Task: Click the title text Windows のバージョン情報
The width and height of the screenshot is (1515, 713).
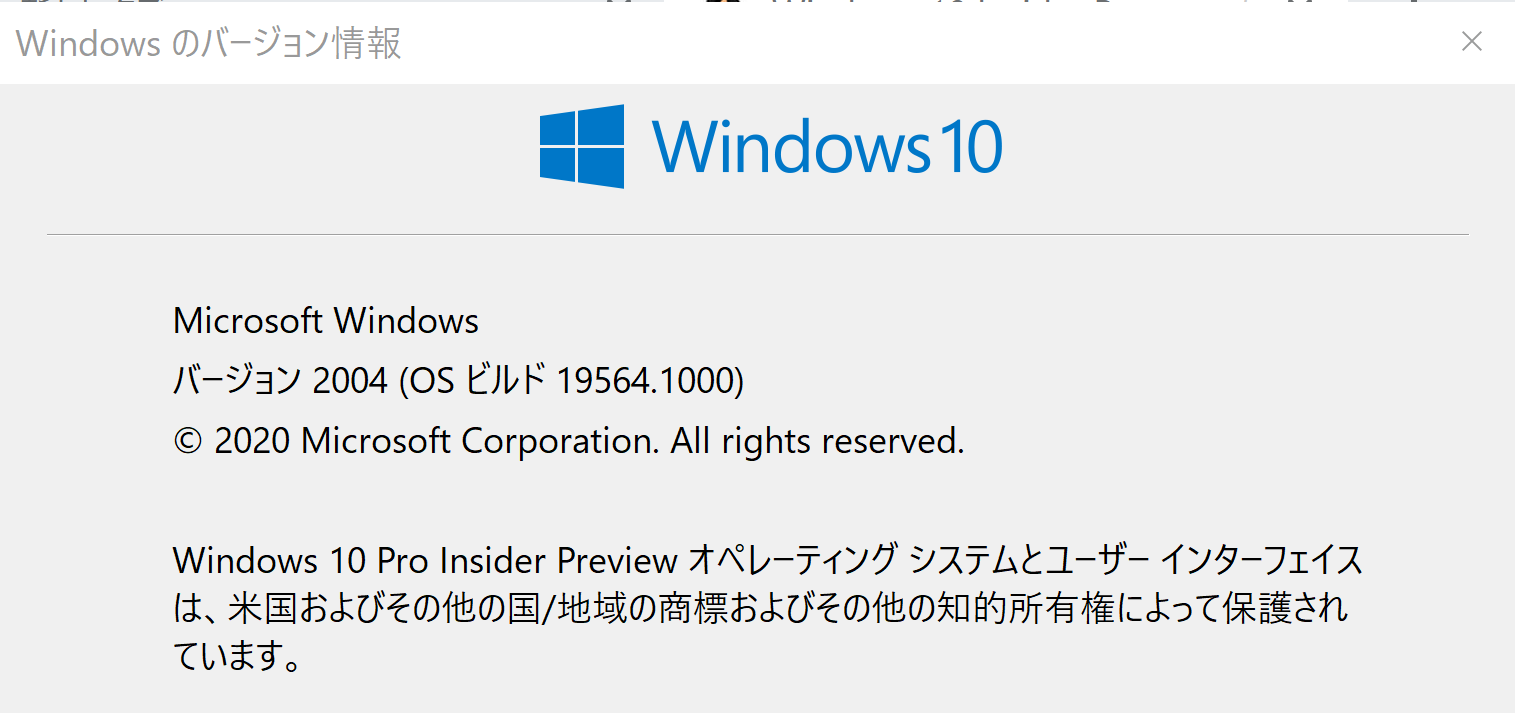Action: click(209, 44)
